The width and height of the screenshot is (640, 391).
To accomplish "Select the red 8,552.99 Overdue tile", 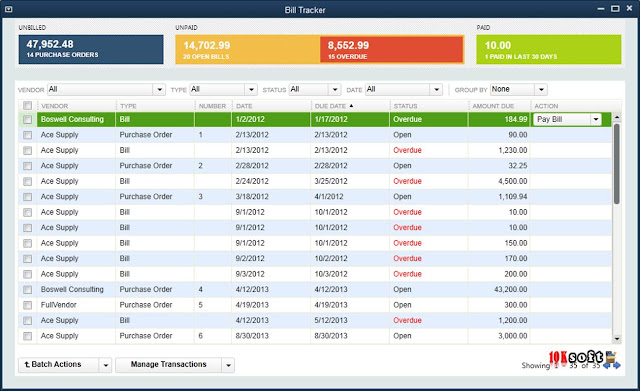I will [x=391, y=49].
